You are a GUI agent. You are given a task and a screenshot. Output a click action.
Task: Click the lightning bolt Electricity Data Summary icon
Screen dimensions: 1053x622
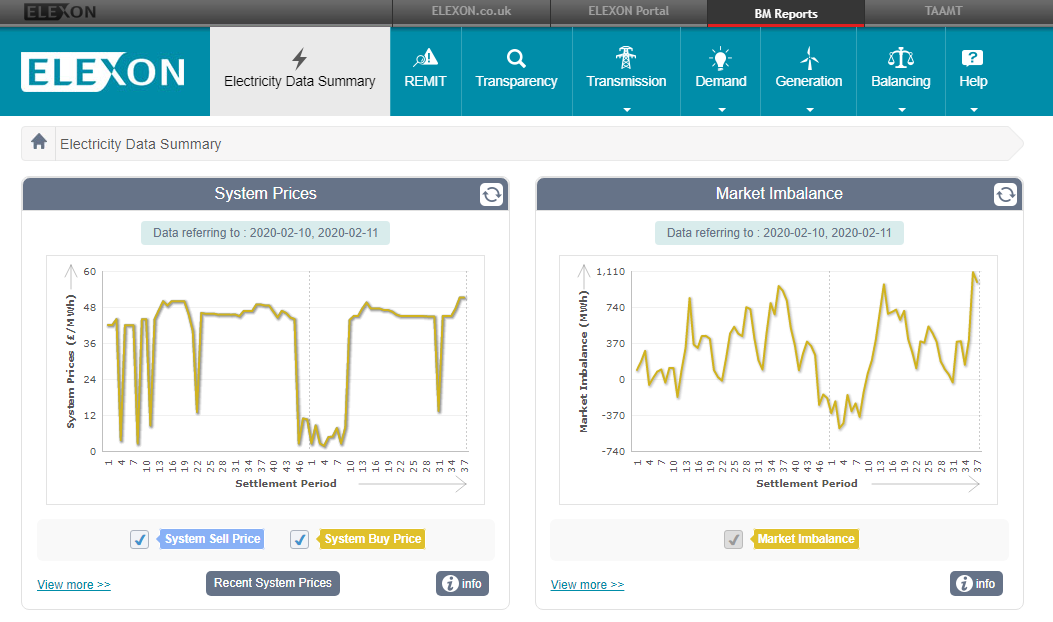pos(300,58)
